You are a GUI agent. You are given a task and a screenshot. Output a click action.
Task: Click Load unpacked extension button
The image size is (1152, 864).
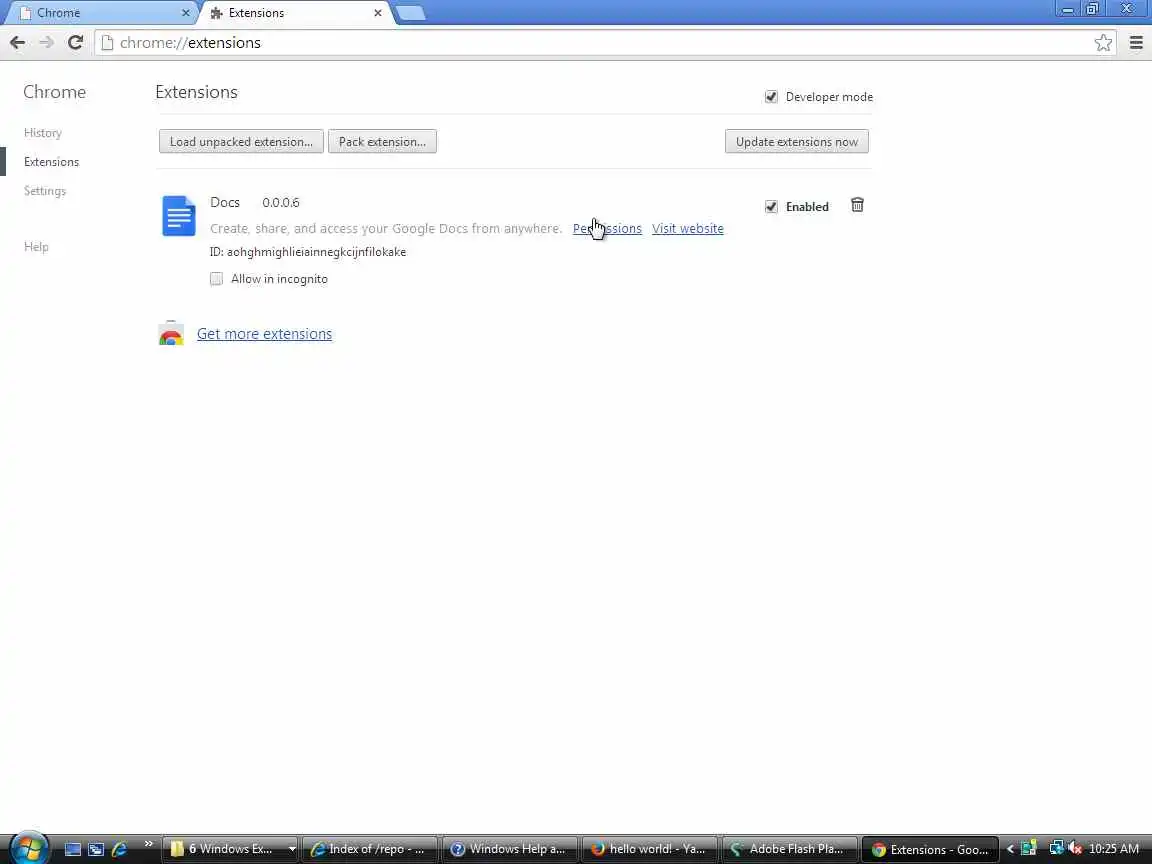pos(241,142)
